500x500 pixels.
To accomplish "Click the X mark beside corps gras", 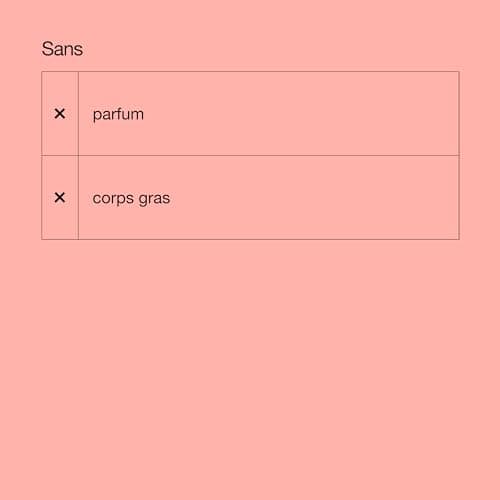I will tap(60, 198).
